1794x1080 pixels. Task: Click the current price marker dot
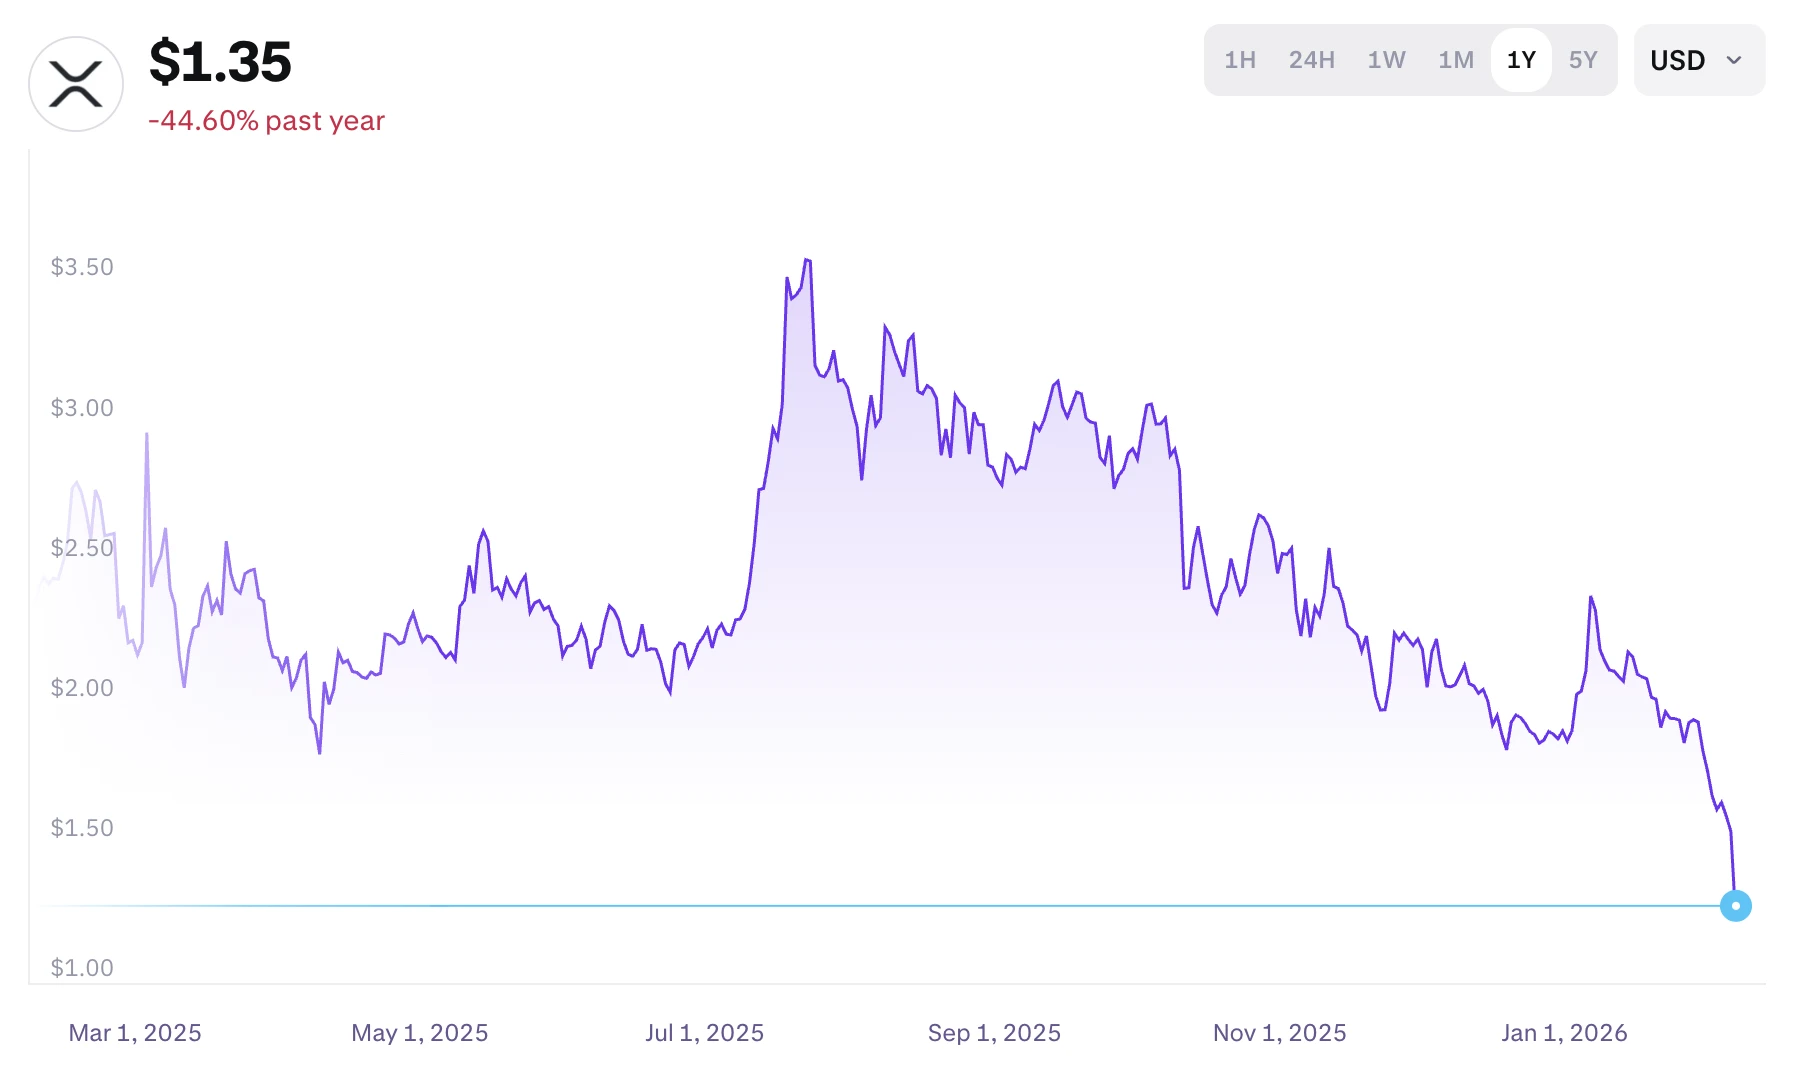coord(1736,906)
